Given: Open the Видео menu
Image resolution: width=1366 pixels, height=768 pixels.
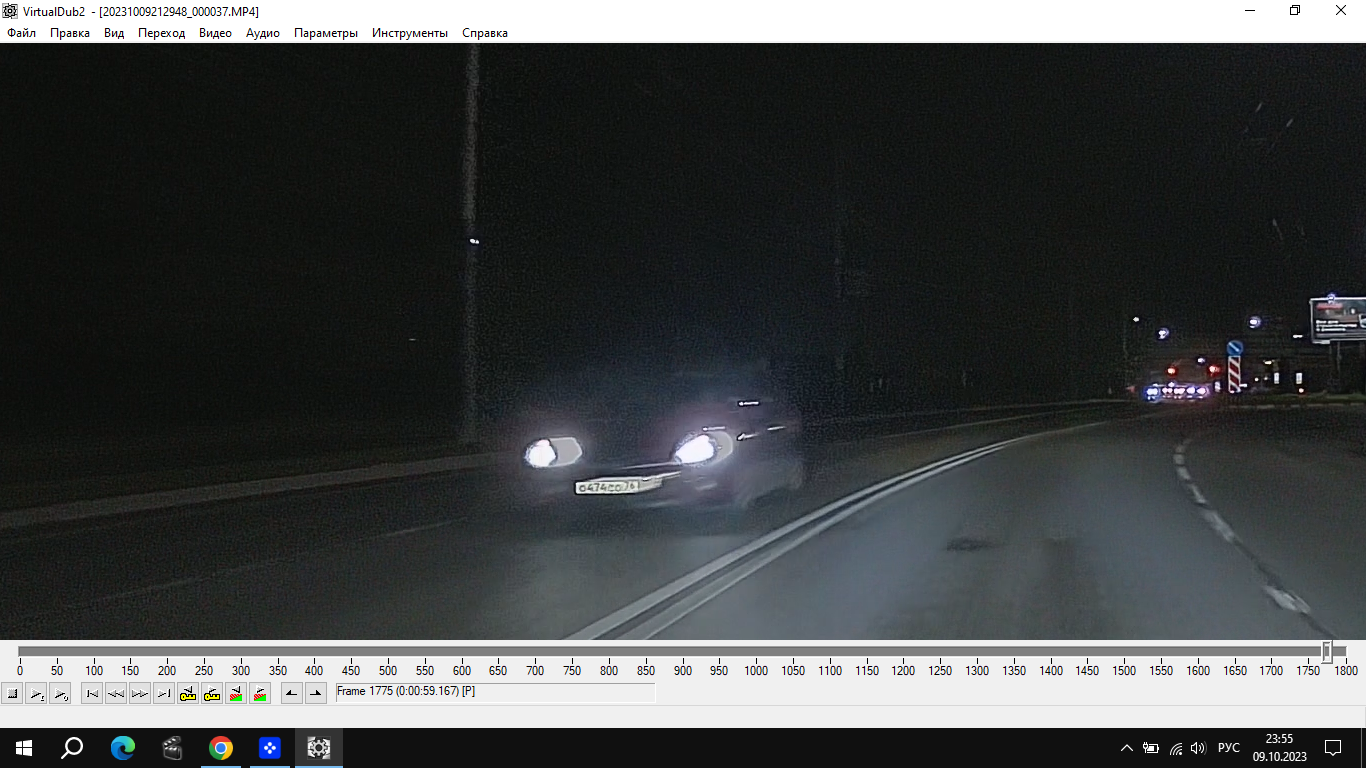Looking at the screenshot, I should coord(215,33).
